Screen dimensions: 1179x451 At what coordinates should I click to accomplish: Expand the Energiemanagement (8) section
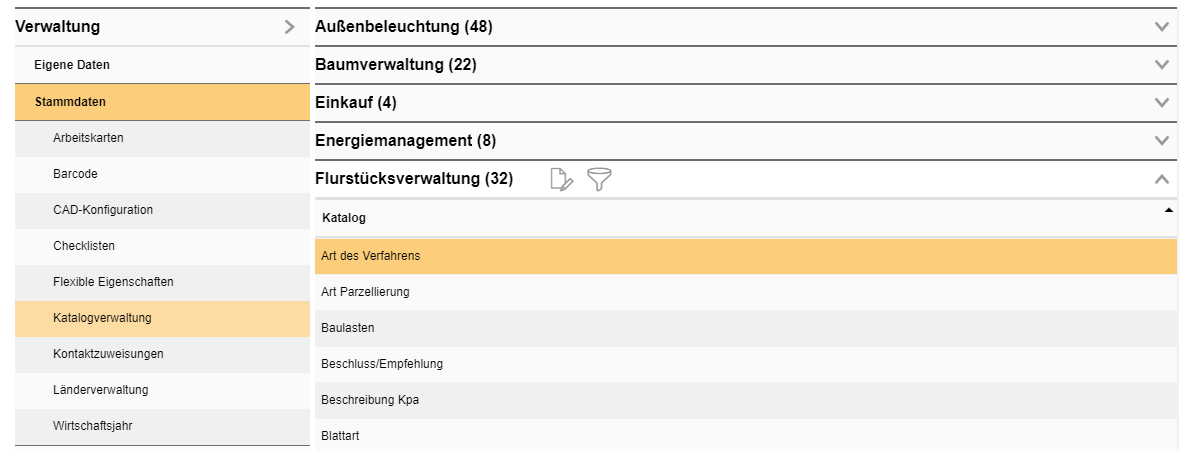pyautogui.click(x=1161, y=141)
